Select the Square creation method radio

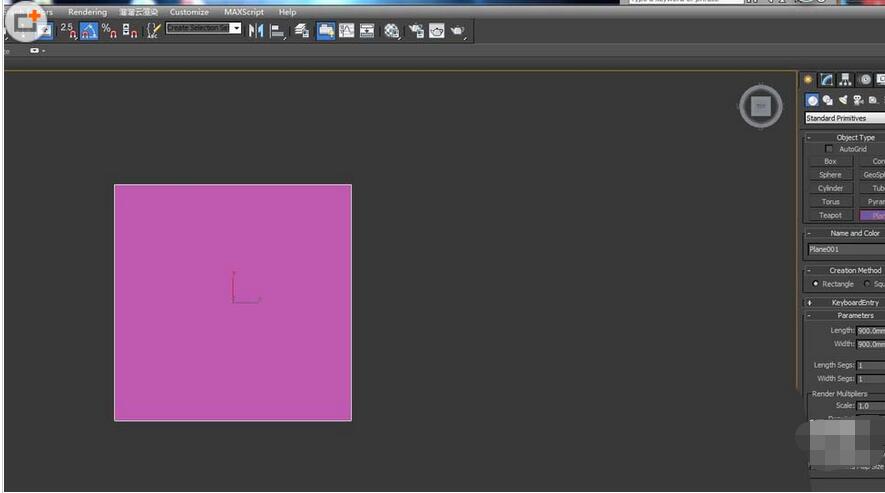pos(868,284)
